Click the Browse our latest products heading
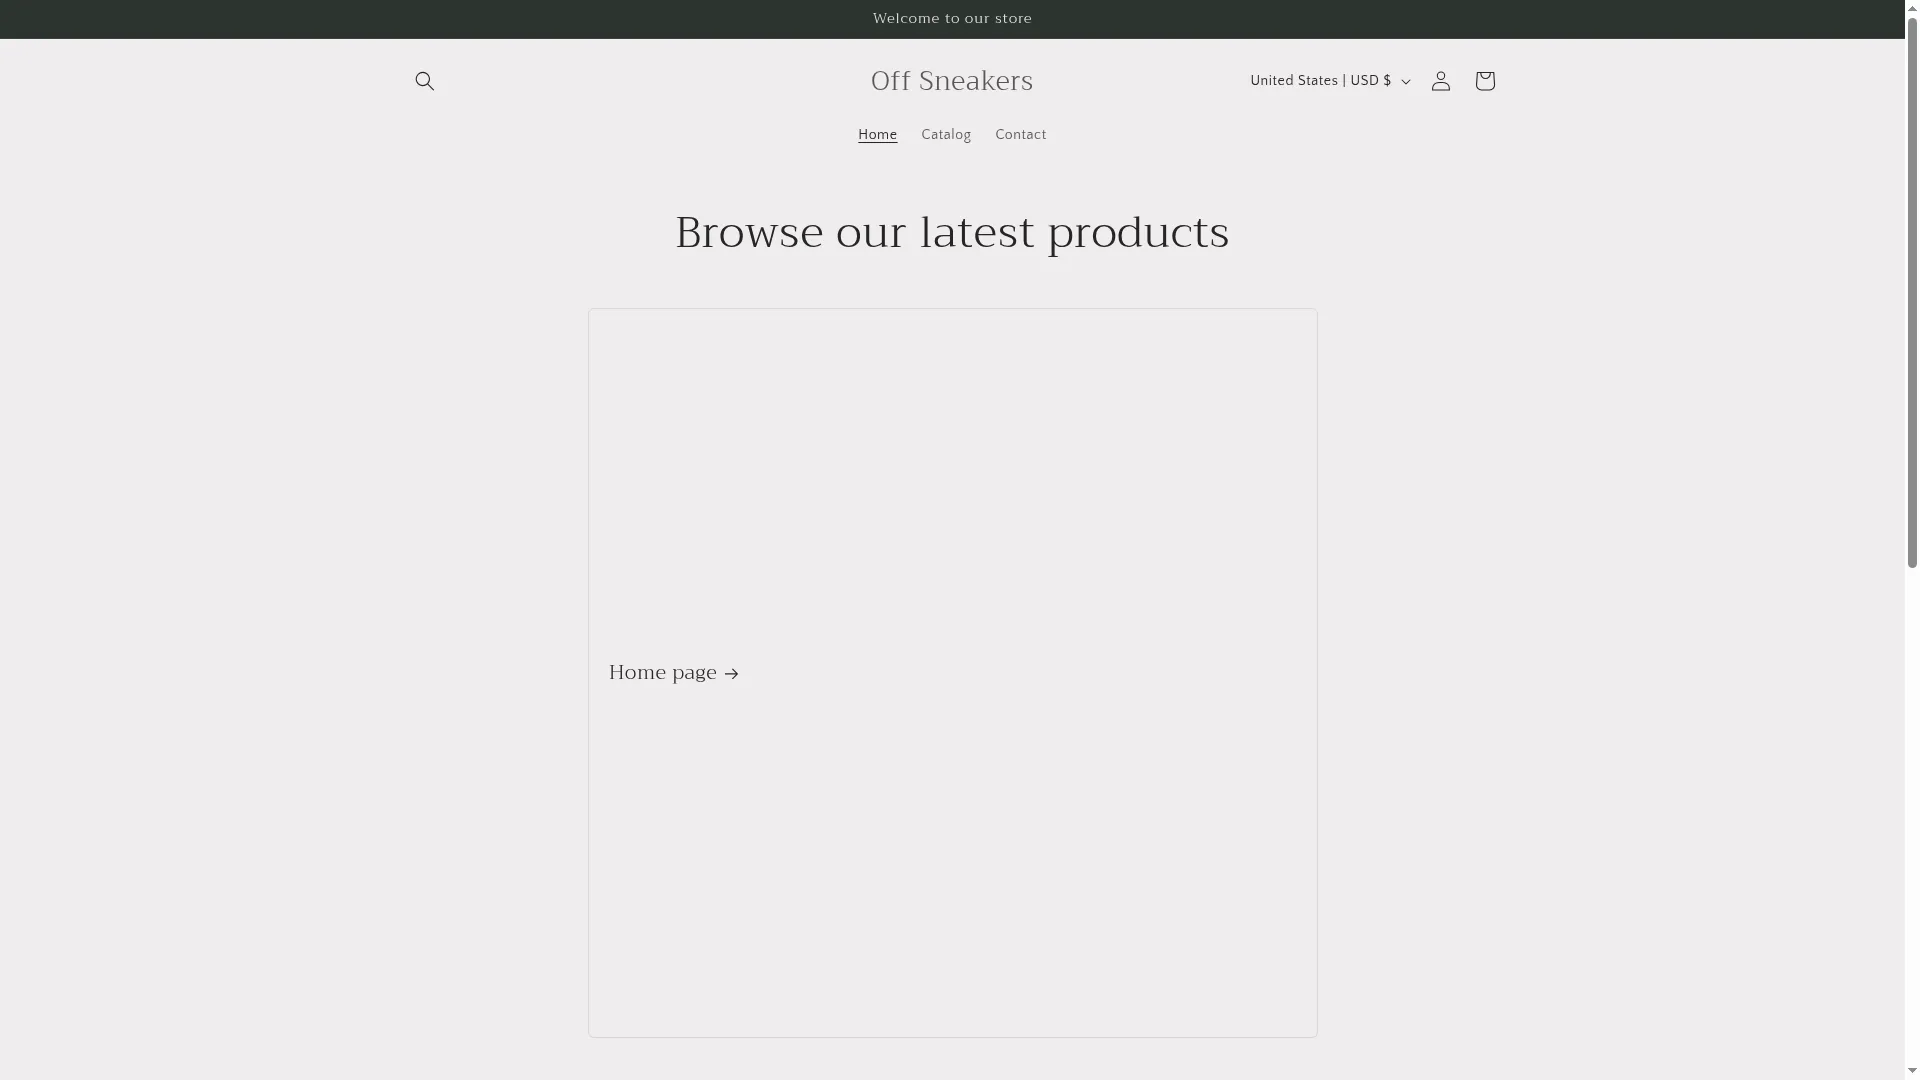This screenshot has height=1080, width=1920. coord(952,233)
